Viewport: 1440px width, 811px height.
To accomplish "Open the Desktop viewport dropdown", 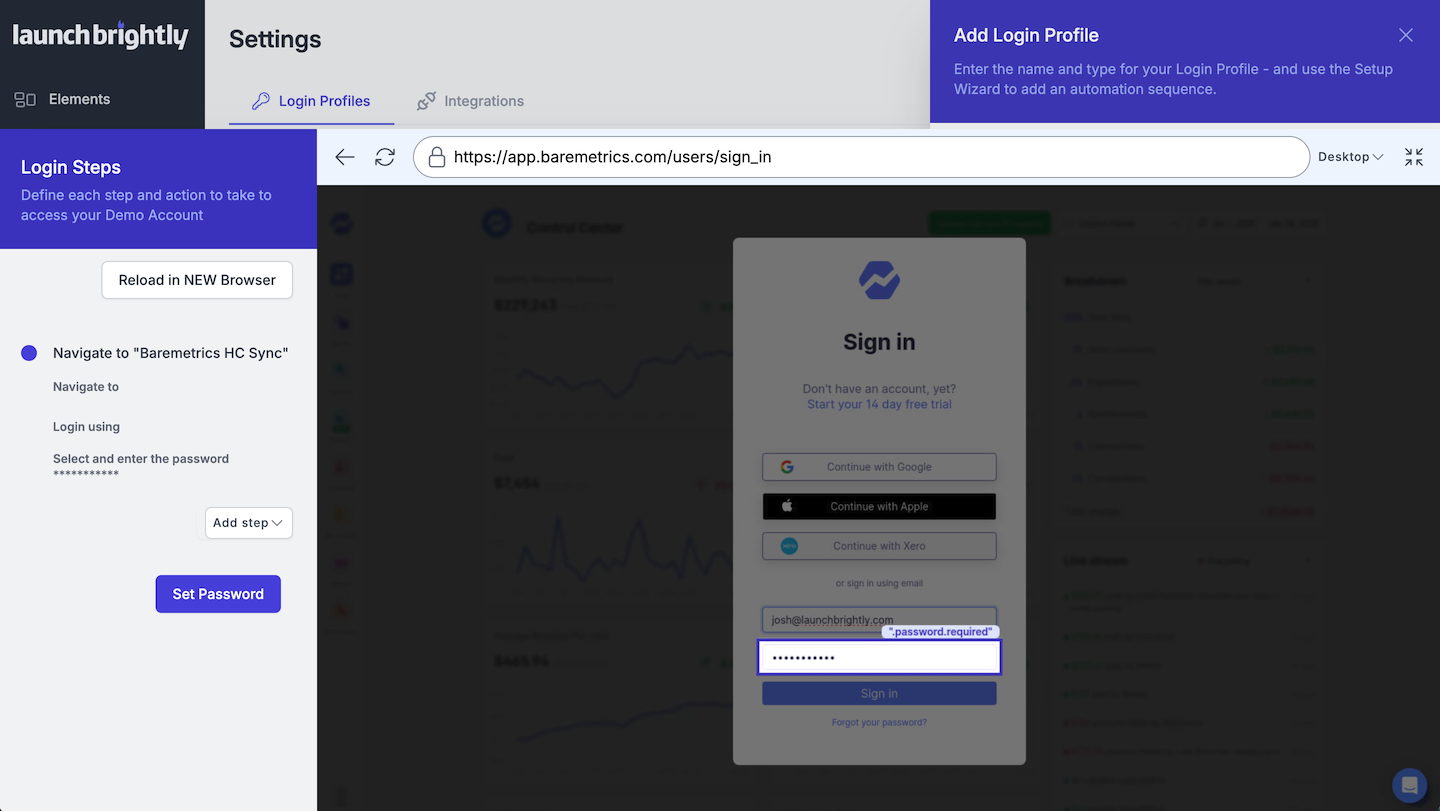I will click(1349, 157).
